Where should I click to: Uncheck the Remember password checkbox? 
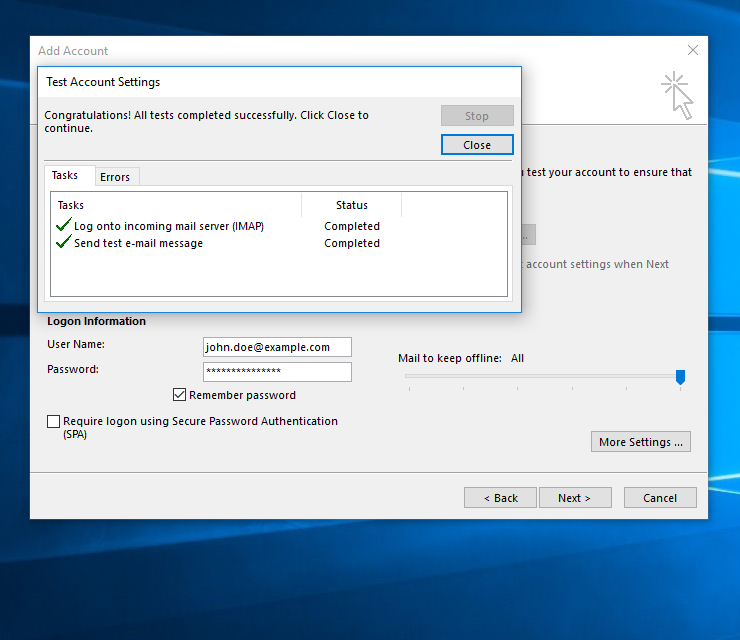pyautogui.click(x=179, y=395)
